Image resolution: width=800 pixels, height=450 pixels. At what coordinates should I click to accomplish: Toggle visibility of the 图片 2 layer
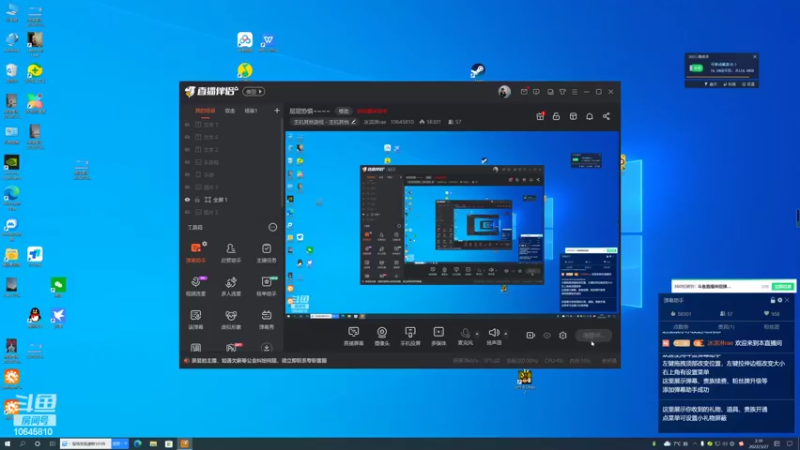(x=187, y=212)
